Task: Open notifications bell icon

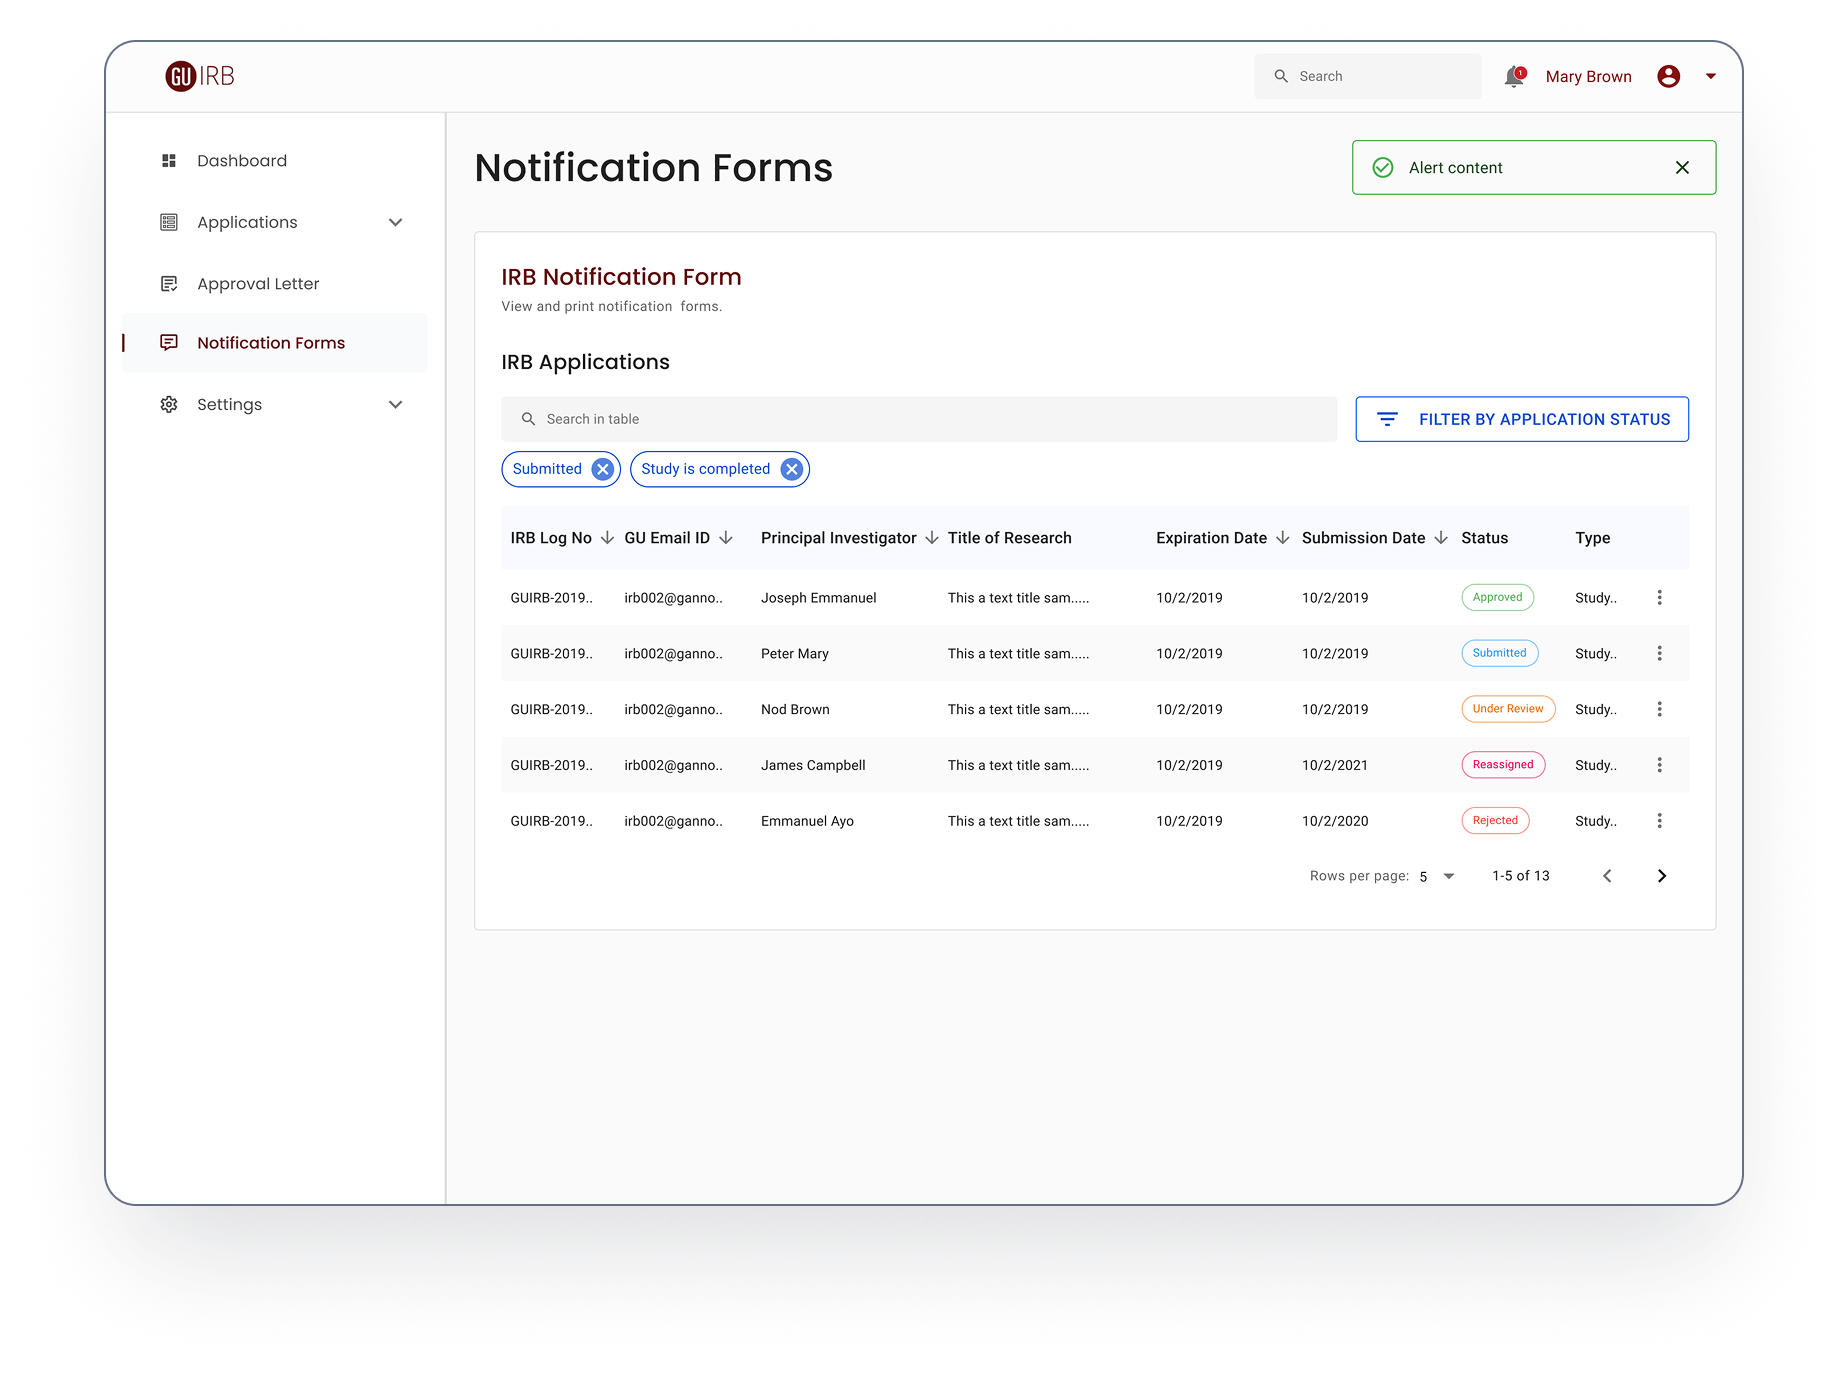Action: (x=1515, y=77)
